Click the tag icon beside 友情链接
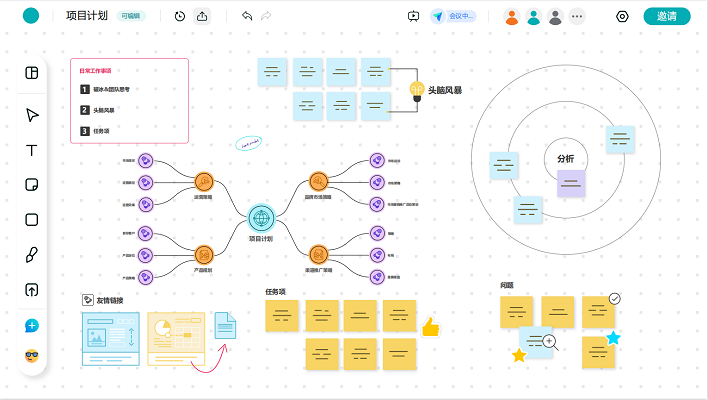The image size is (708, 400). point(87,300)
